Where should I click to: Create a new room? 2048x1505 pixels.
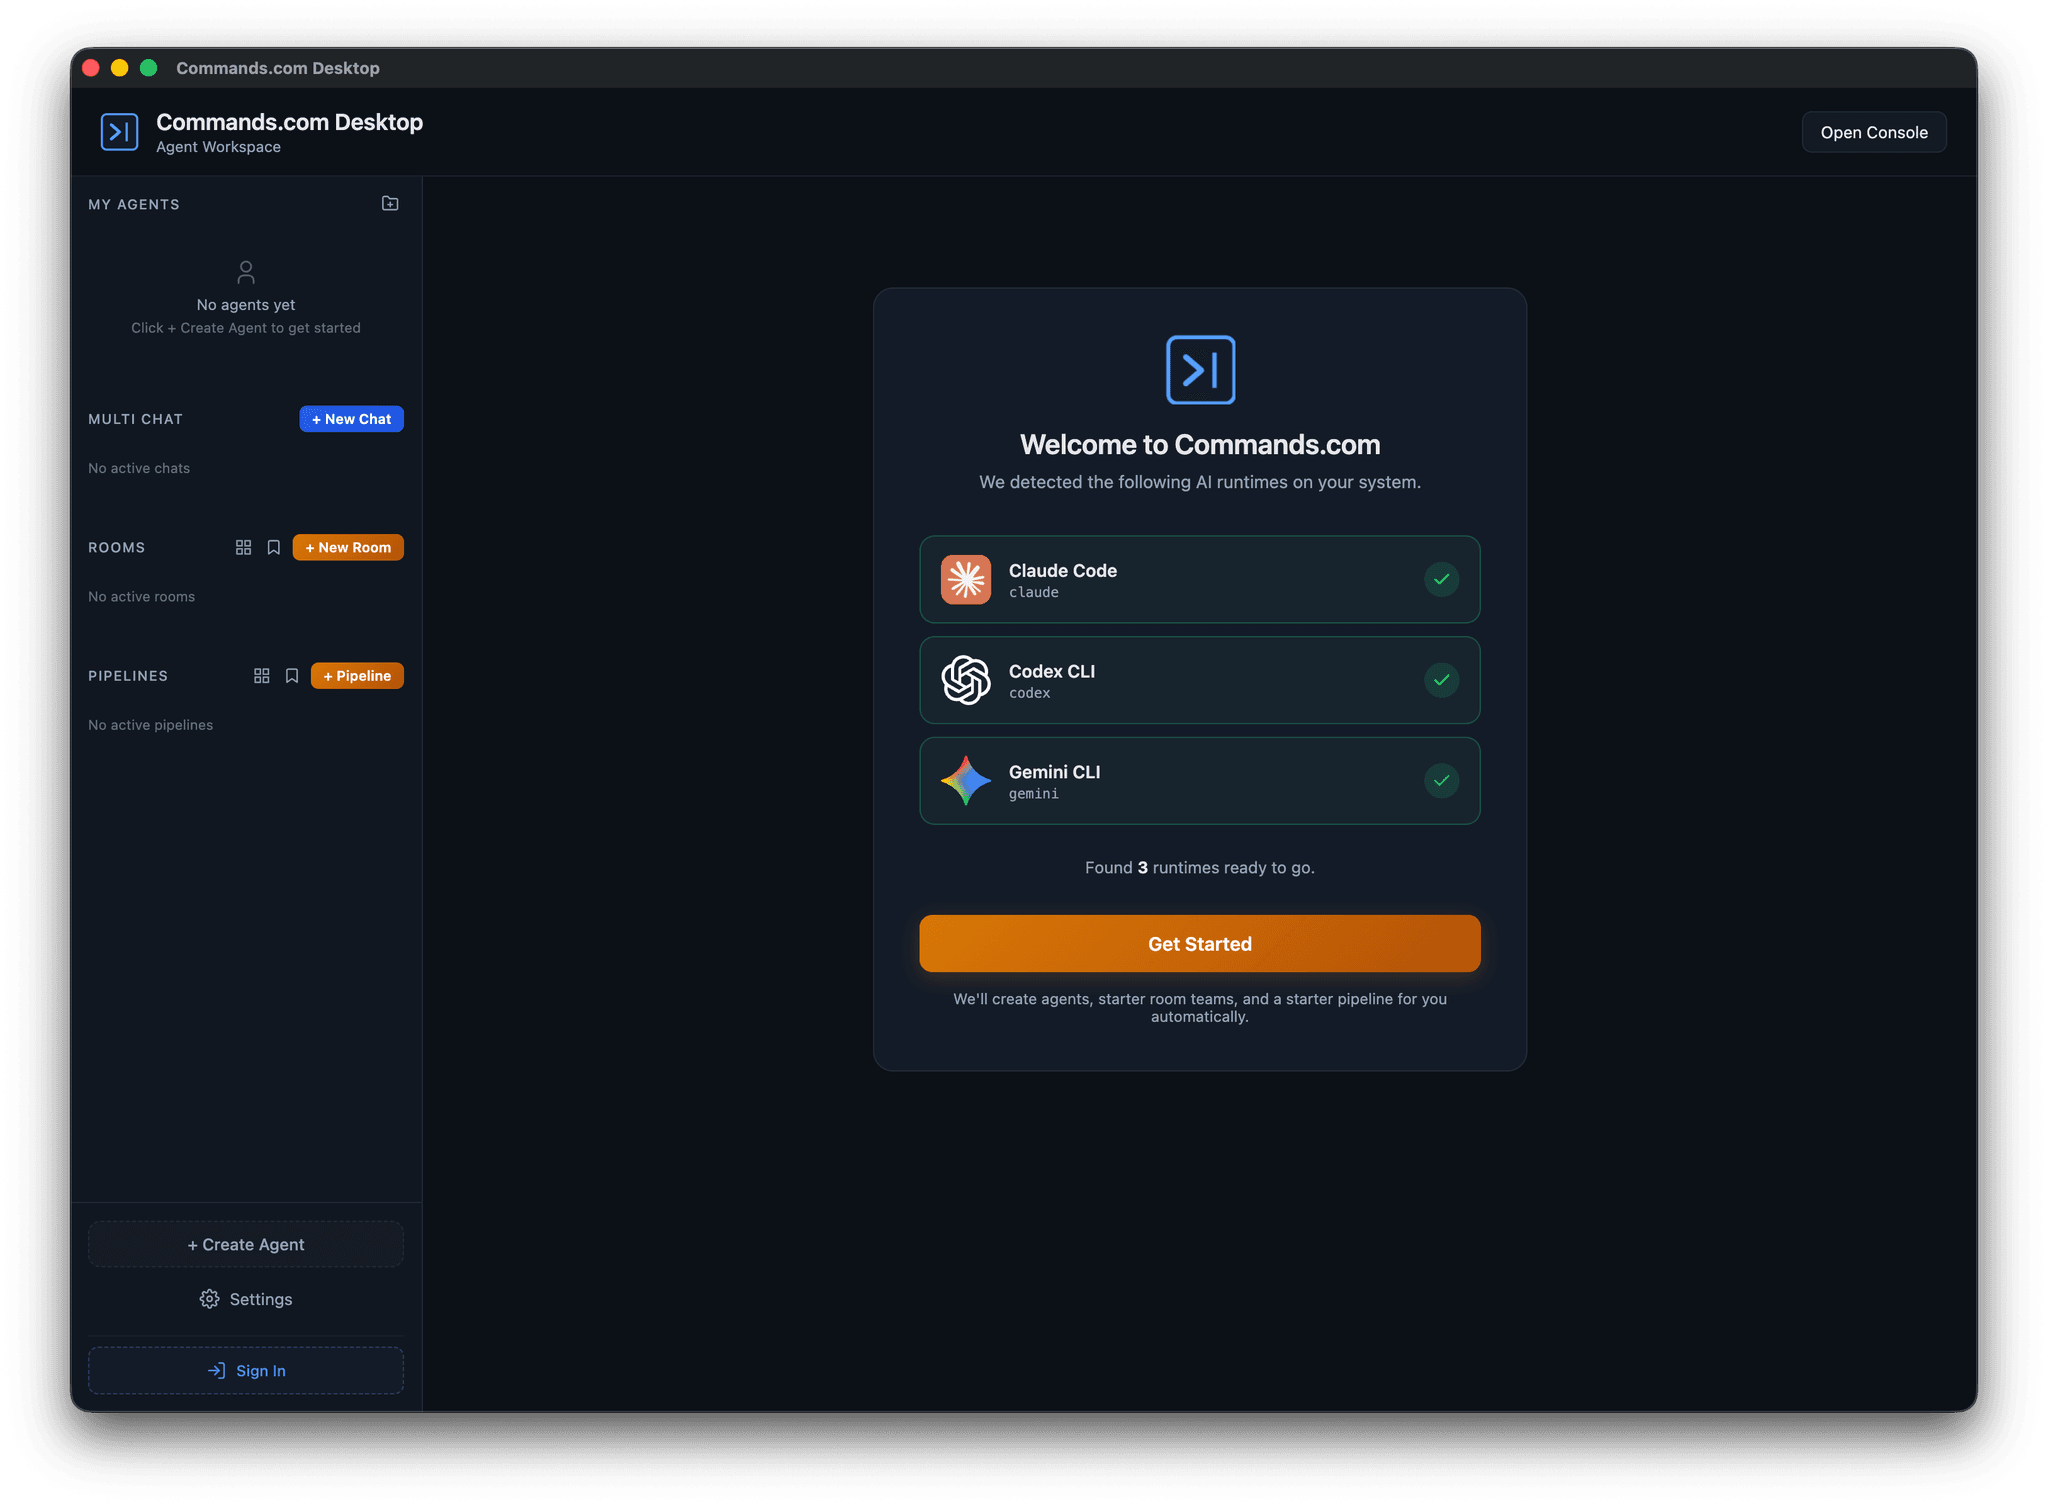[x=348, y=548]
